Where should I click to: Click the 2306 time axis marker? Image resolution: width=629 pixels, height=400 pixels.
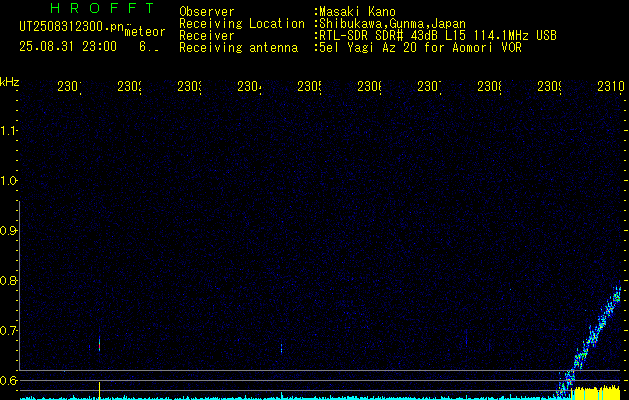point(369,86)
